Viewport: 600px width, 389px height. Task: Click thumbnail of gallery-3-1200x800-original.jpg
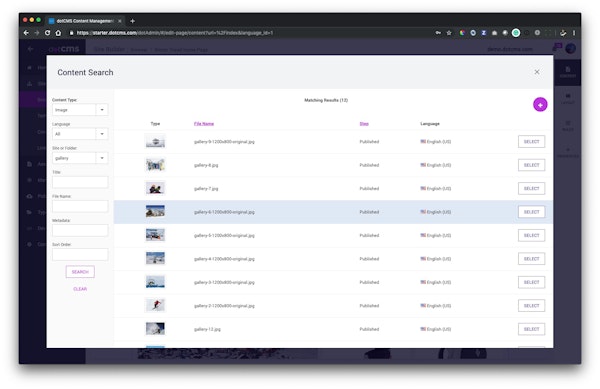[x=155, y=282]
